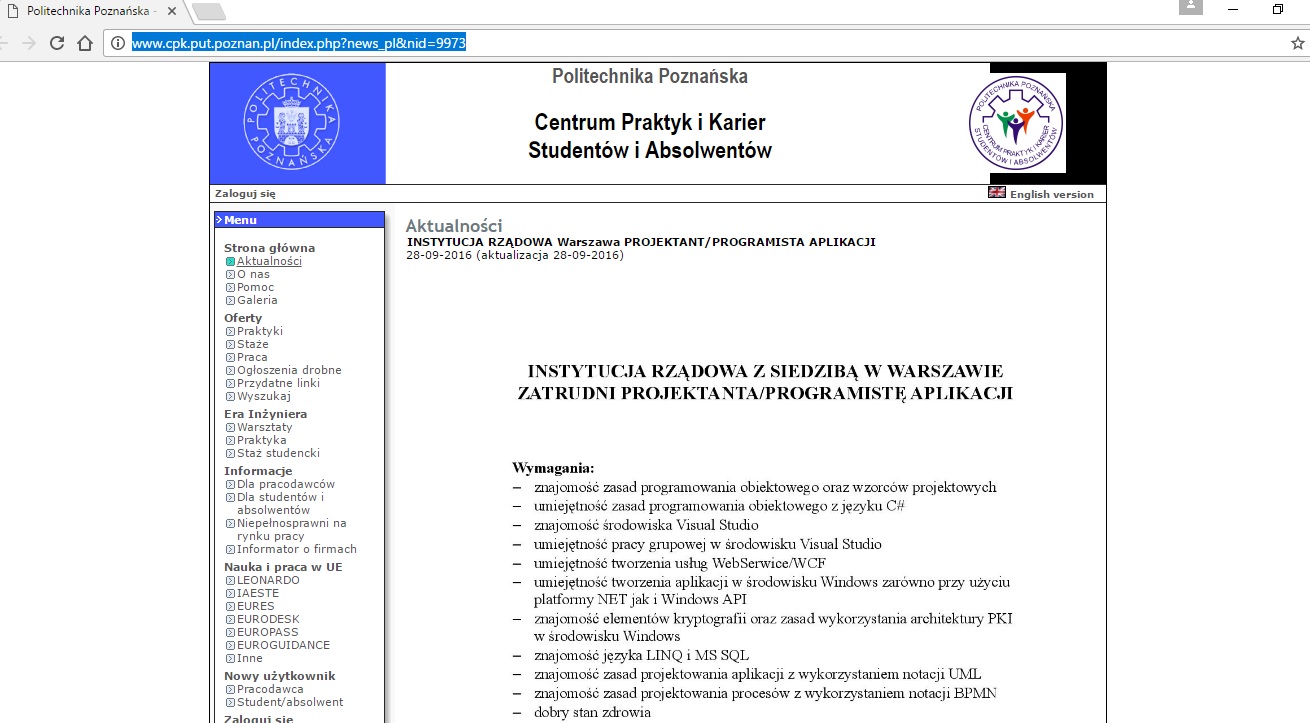This screenshot has height=723, width=1310.
Task: Open the Galeria menu item
Action: 257,300
